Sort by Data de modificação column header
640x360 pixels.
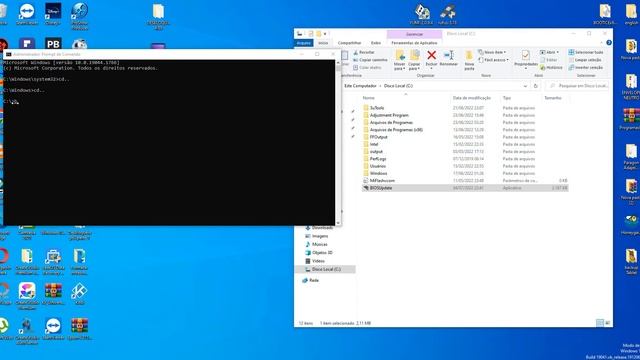coord(471,98)
